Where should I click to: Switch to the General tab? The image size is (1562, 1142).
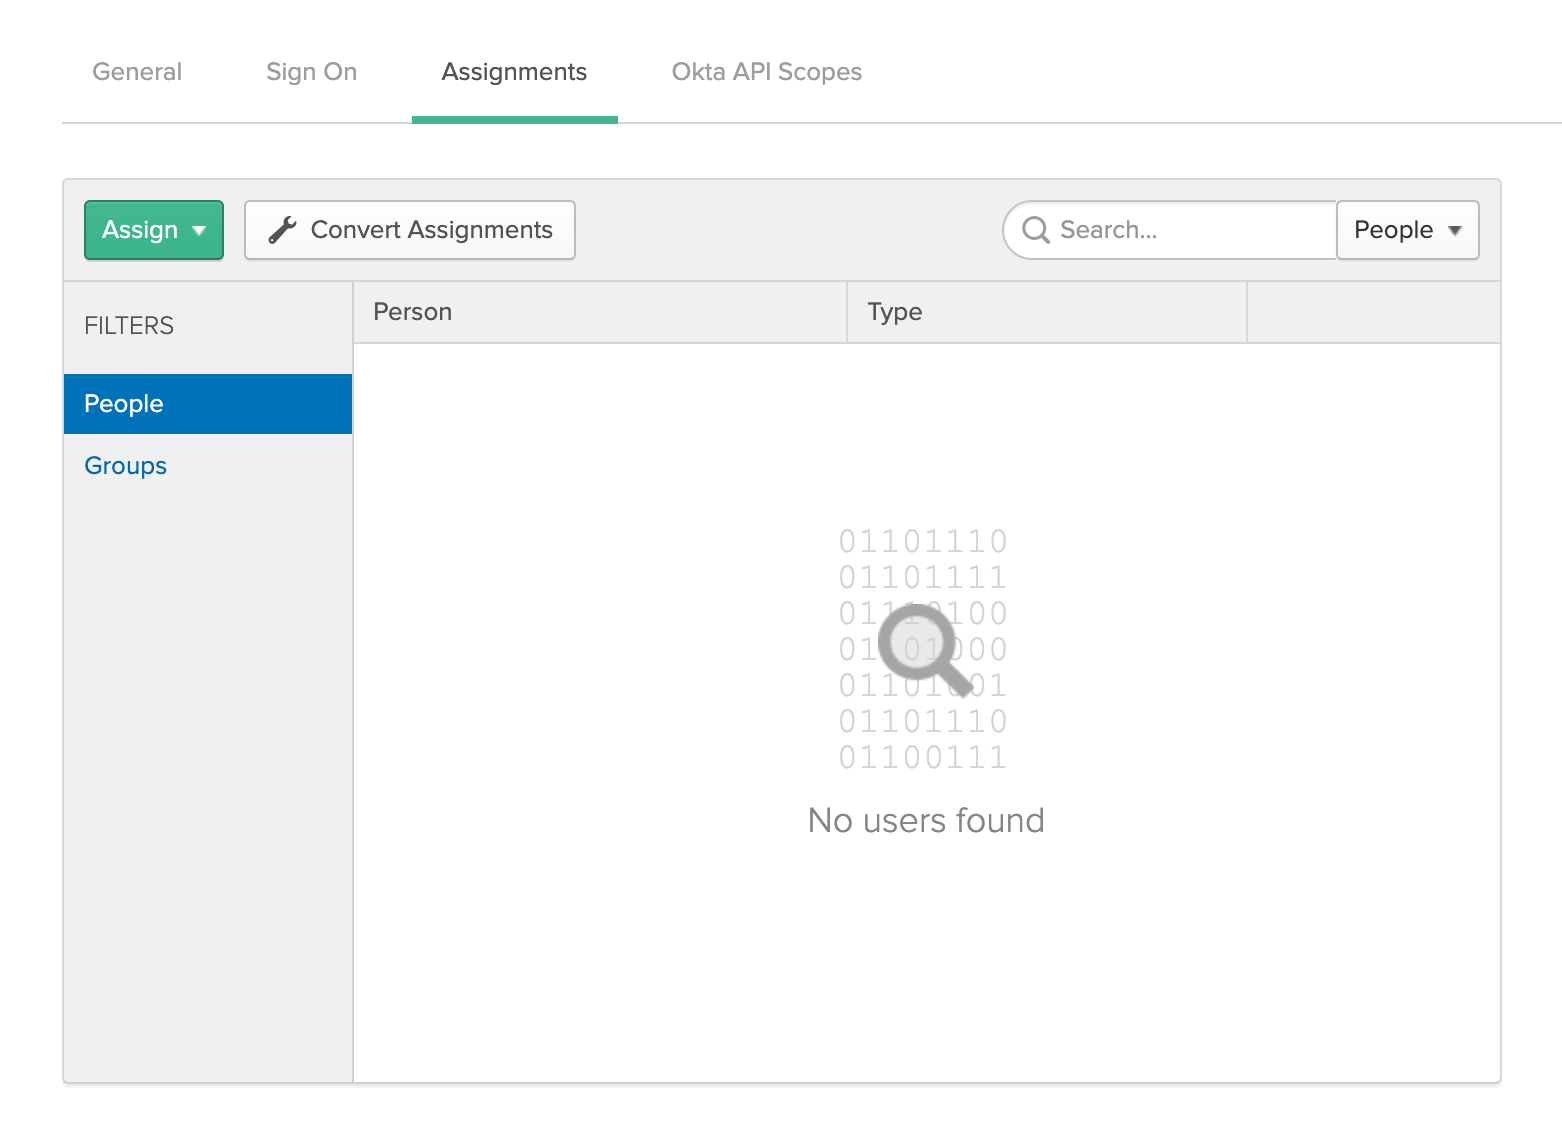(137, 72)
